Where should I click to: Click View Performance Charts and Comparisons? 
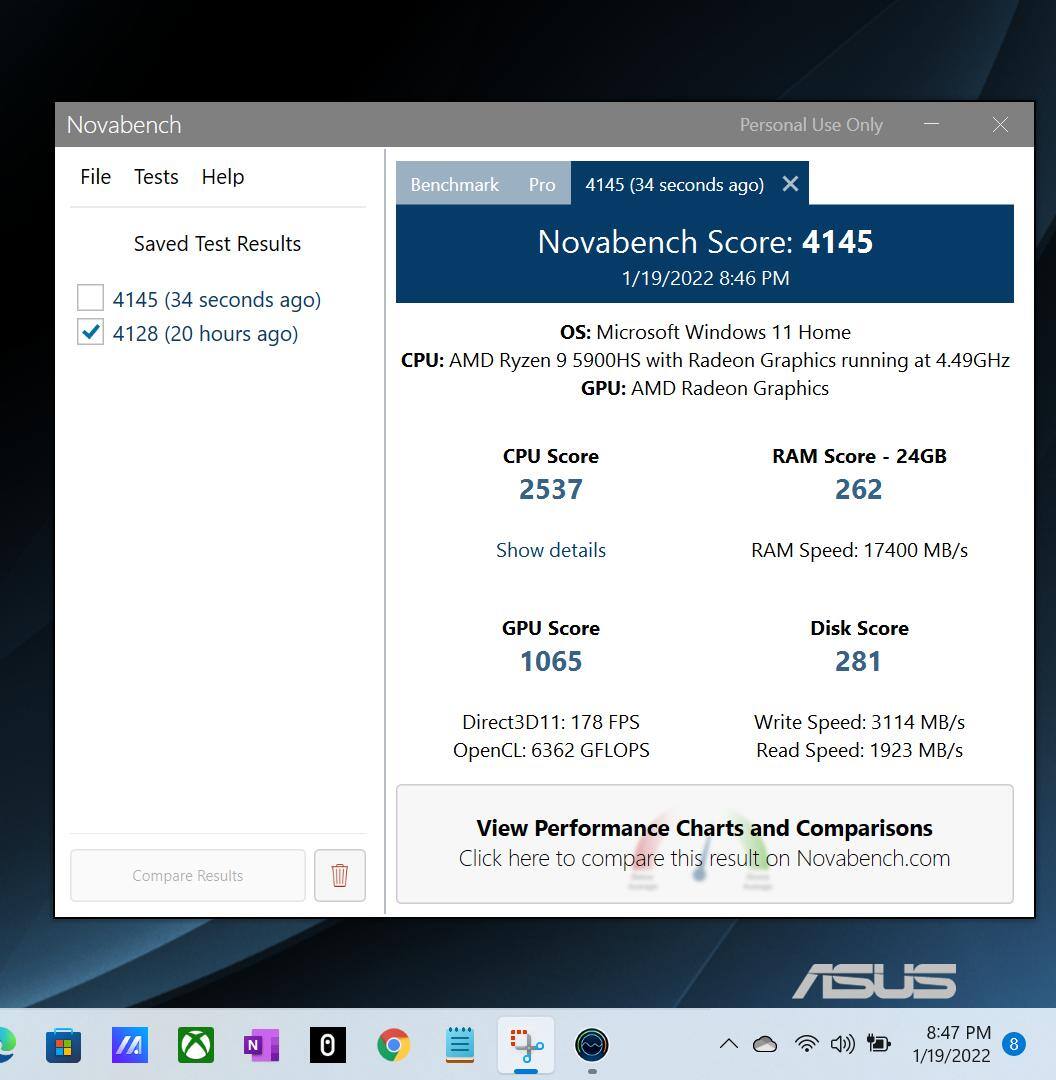click(704, 843)
